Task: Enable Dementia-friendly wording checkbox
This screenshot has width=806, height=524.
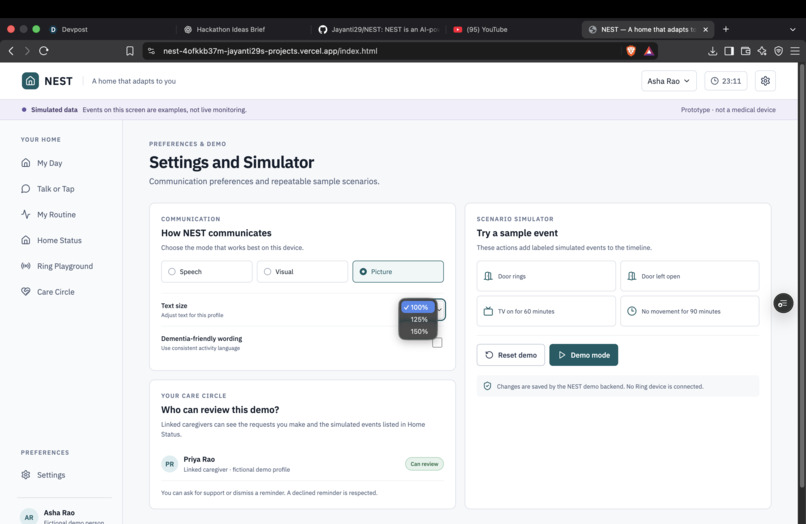Action: [437, 342]
